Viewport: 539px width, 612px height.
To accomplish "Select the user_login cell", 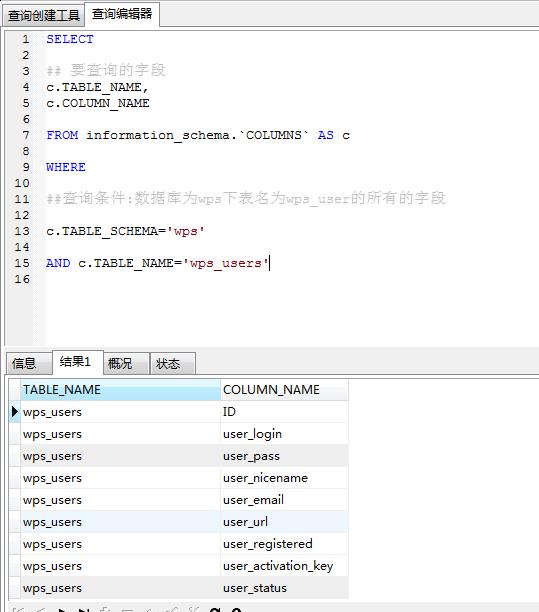I will click(x=284, y=434).
